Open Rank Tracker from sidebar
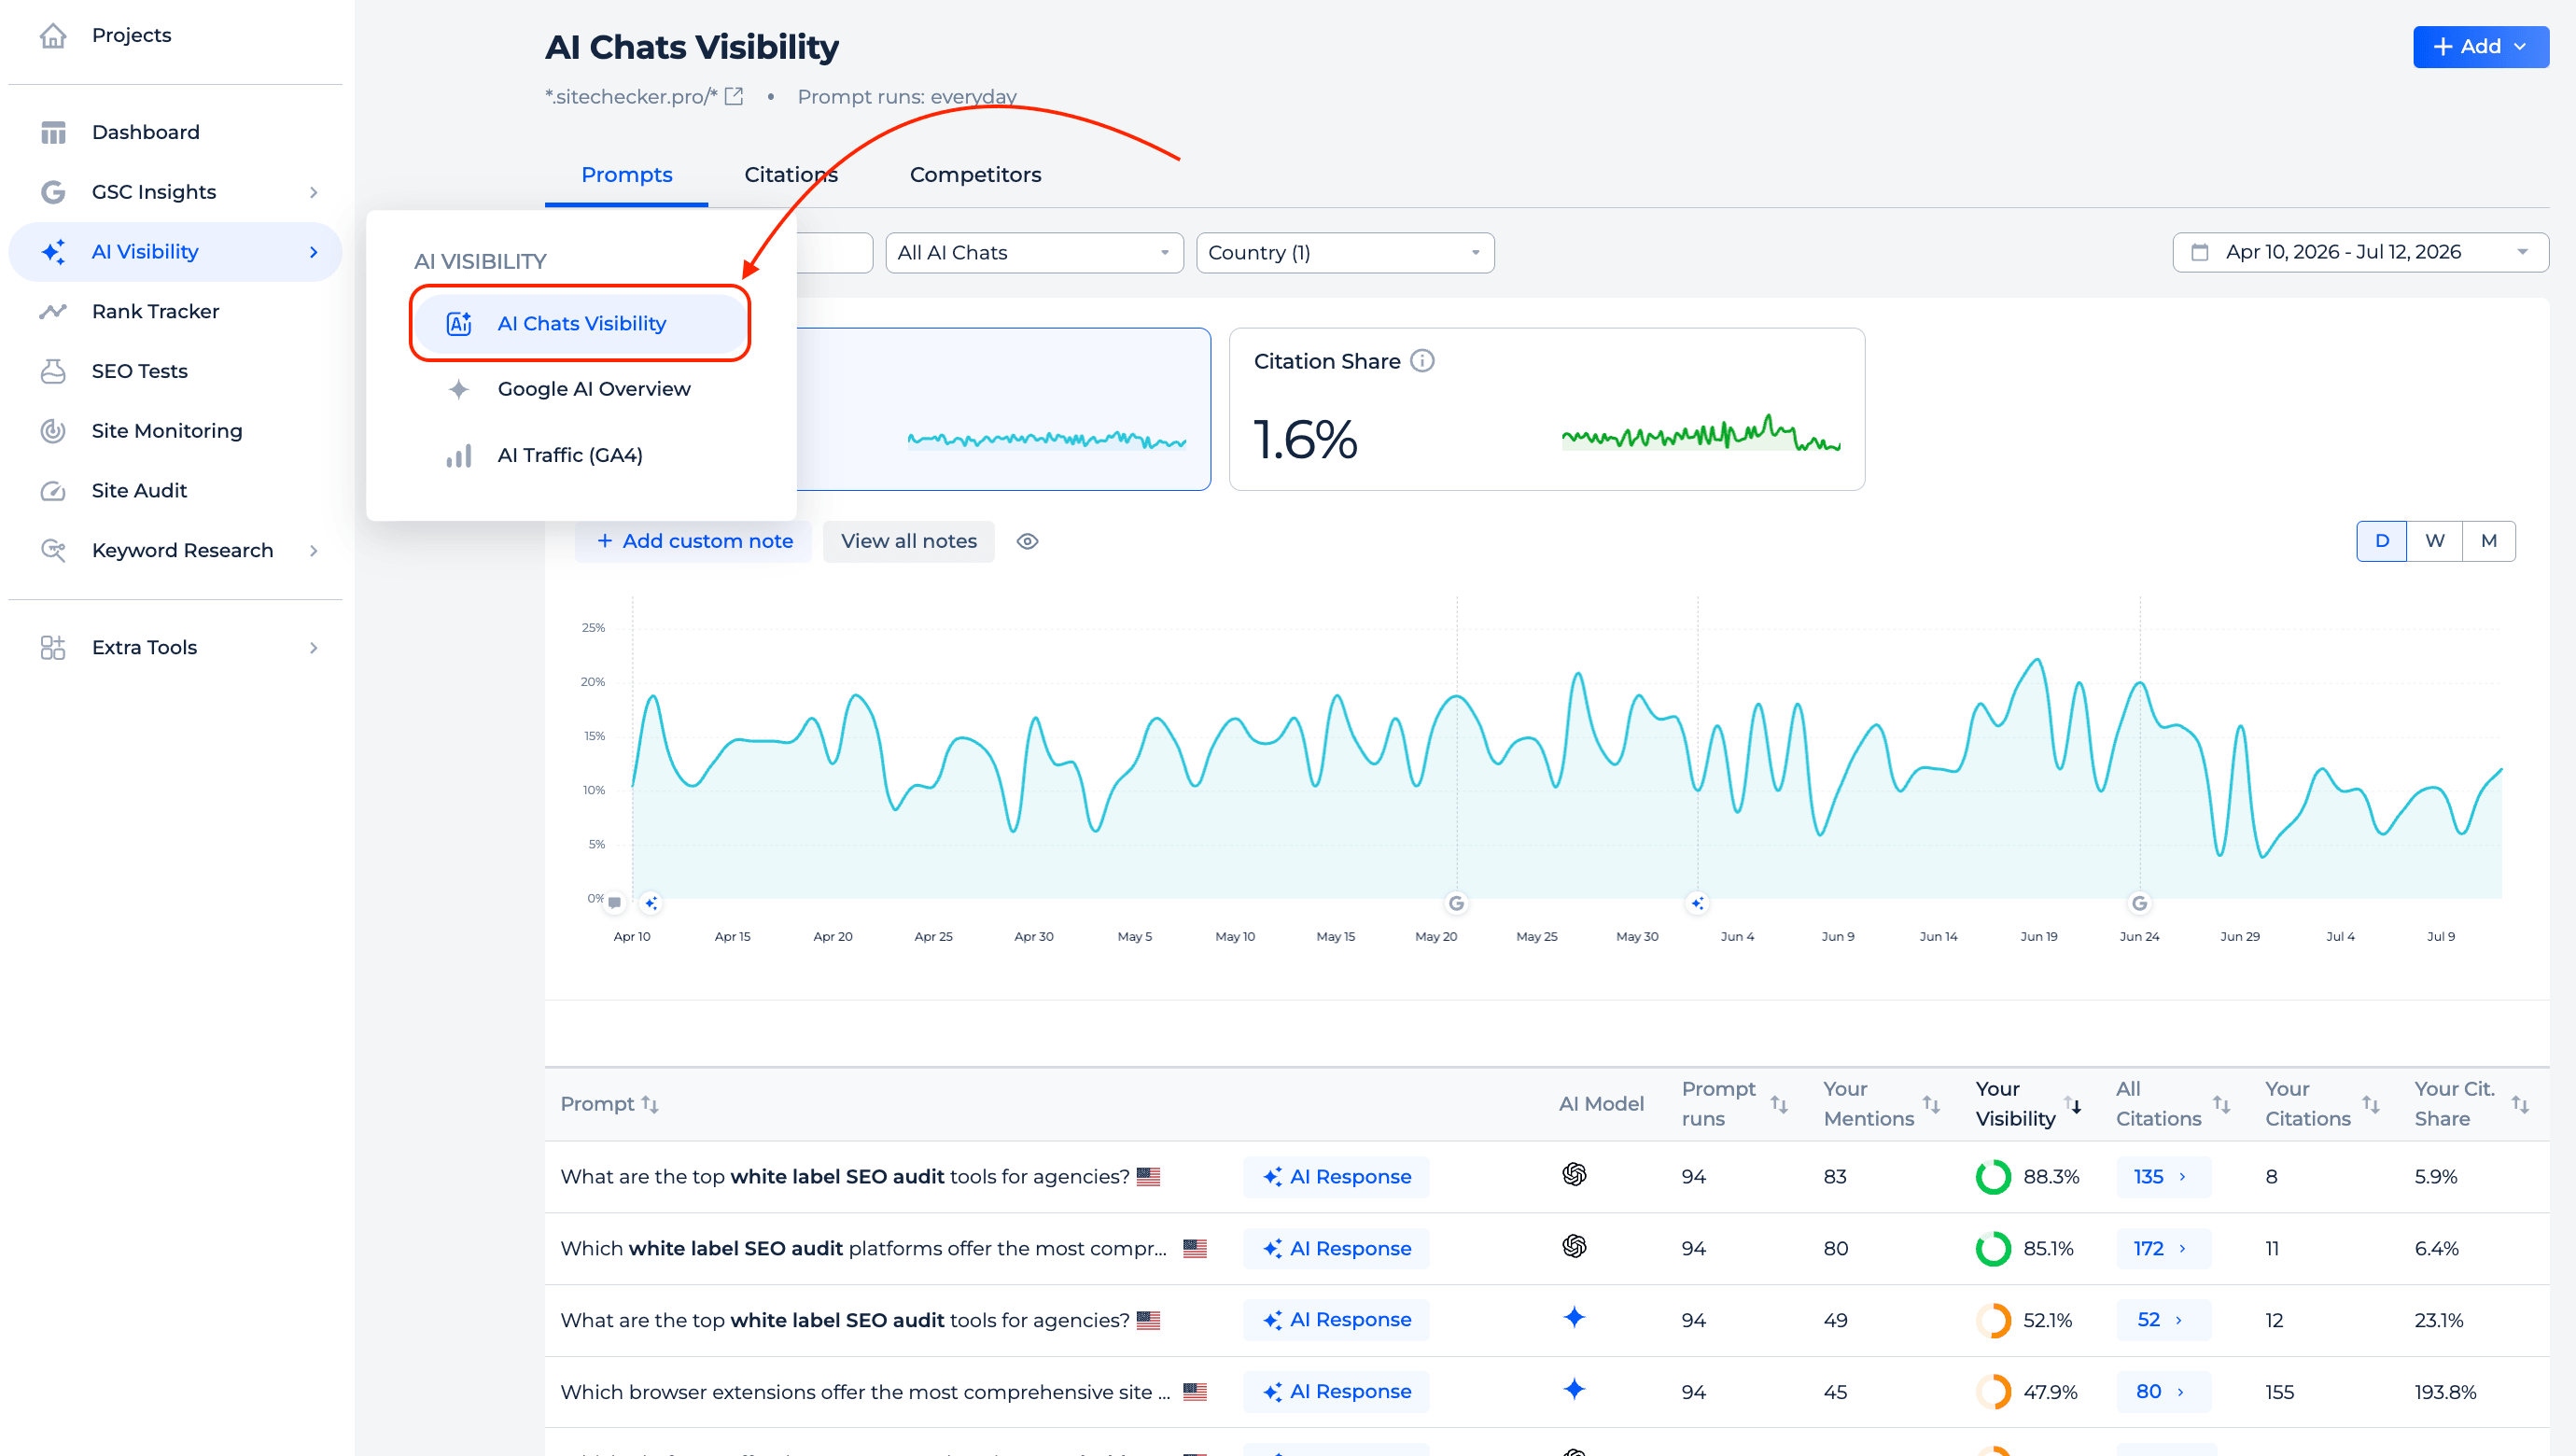Viewport: 2576px width, 1456px height. [176, 311]
